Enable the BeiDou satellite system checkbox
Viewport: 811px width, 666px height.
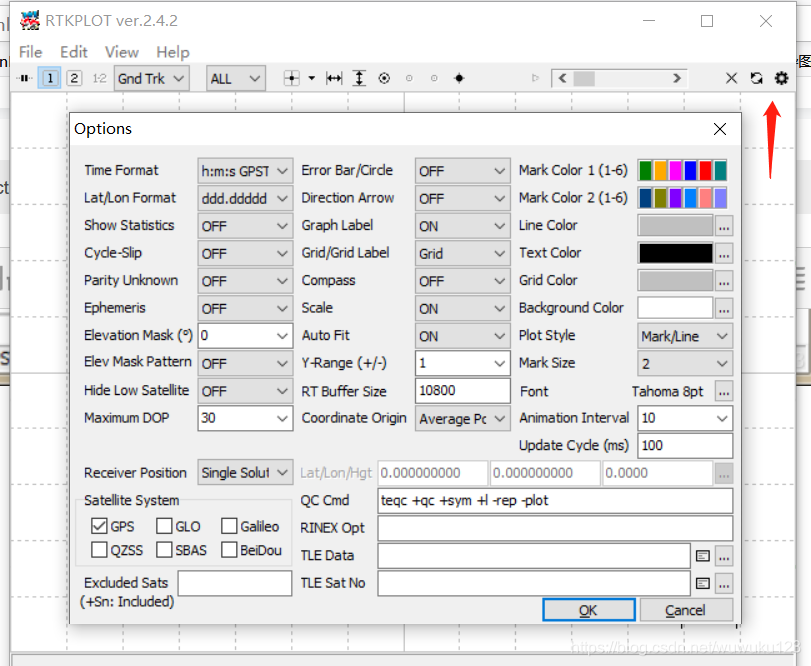pos(227,548)
